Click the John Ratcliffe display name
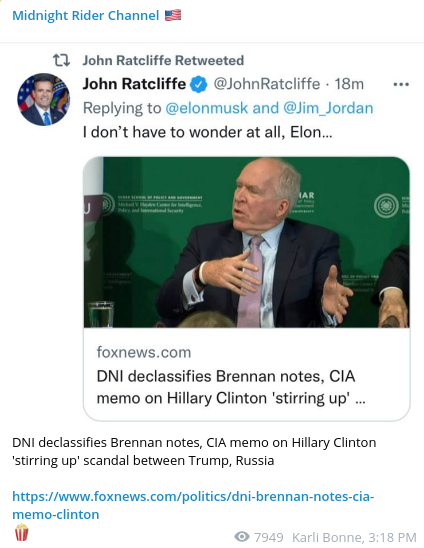The height and width of the screenshot is (548, 424). coord(134,84)
